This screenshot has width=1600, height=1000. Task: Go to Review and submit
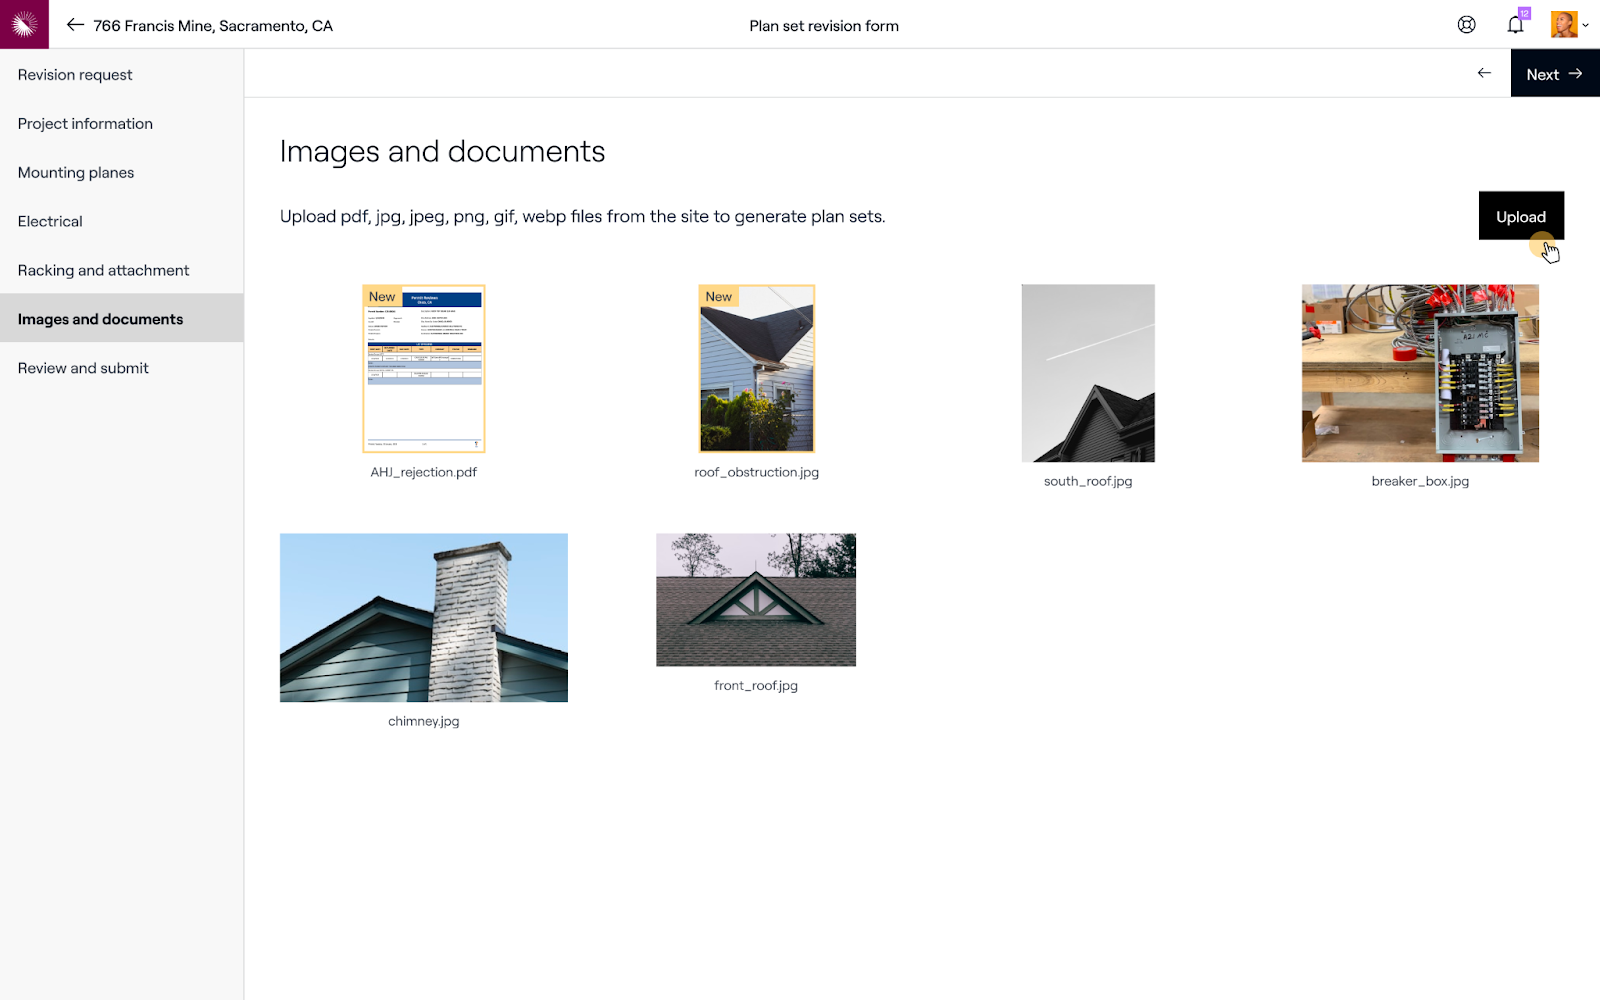coord(83,368)
